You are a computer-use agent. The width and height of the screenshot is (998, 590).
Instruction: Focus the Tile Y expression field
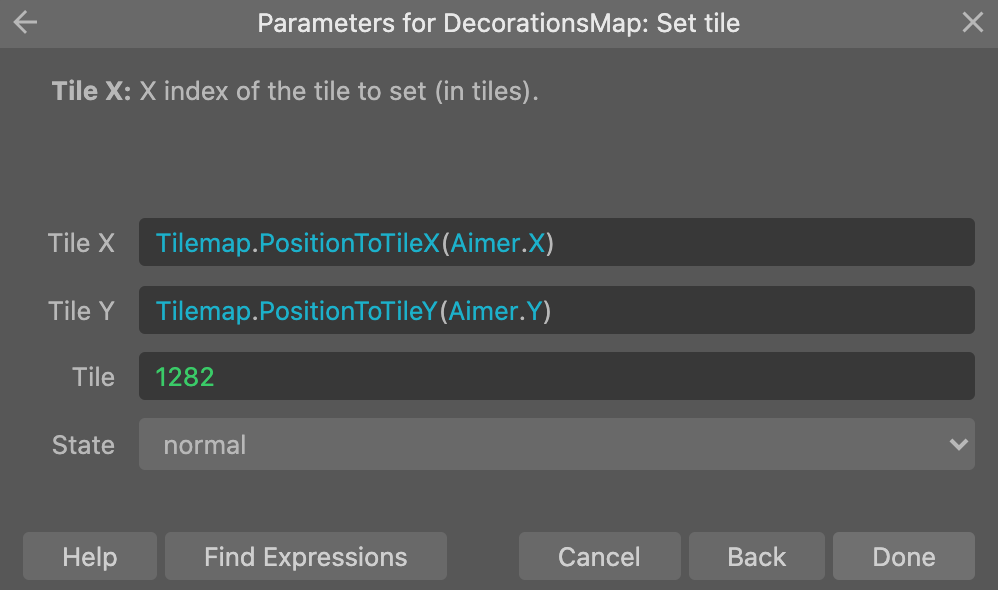coord(556,310)
